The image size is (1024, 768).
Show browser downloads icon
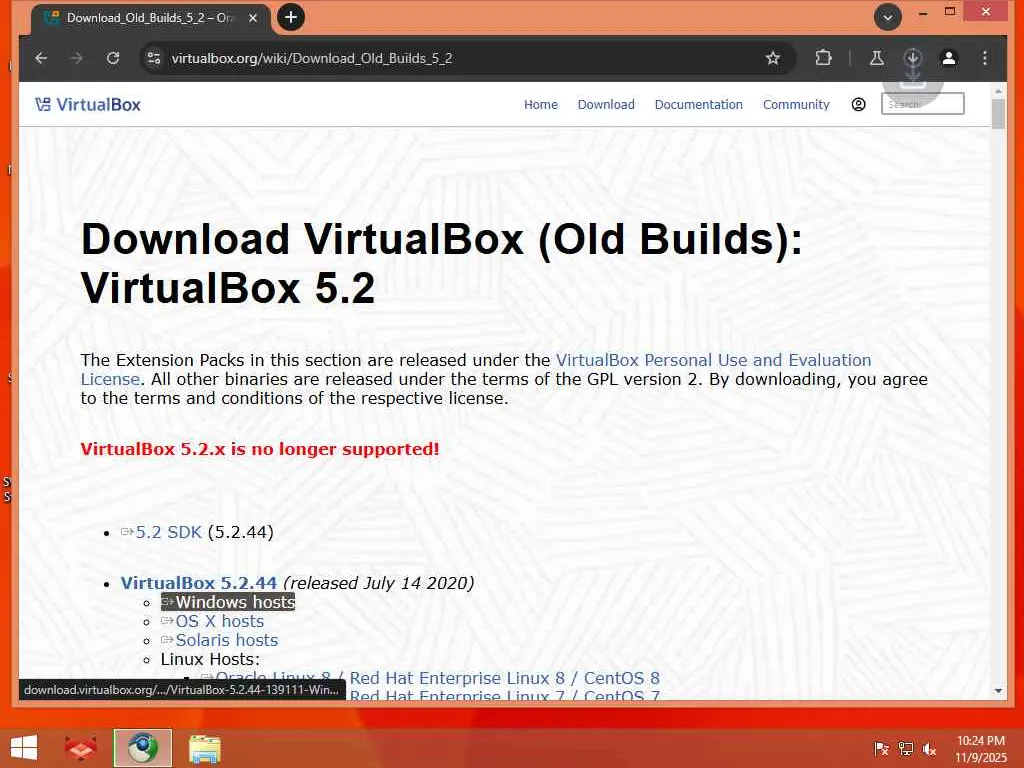(x=912, y=58)
